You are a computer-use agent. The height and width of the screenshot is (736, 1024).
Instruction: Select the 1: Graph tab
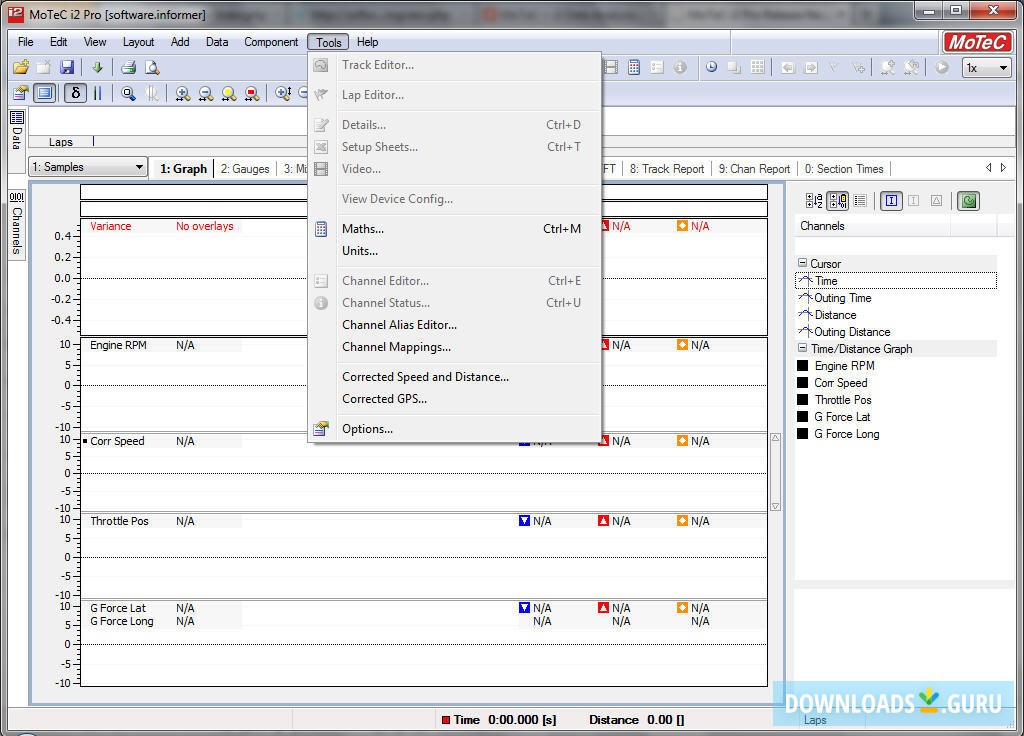[x=184, y=168]
